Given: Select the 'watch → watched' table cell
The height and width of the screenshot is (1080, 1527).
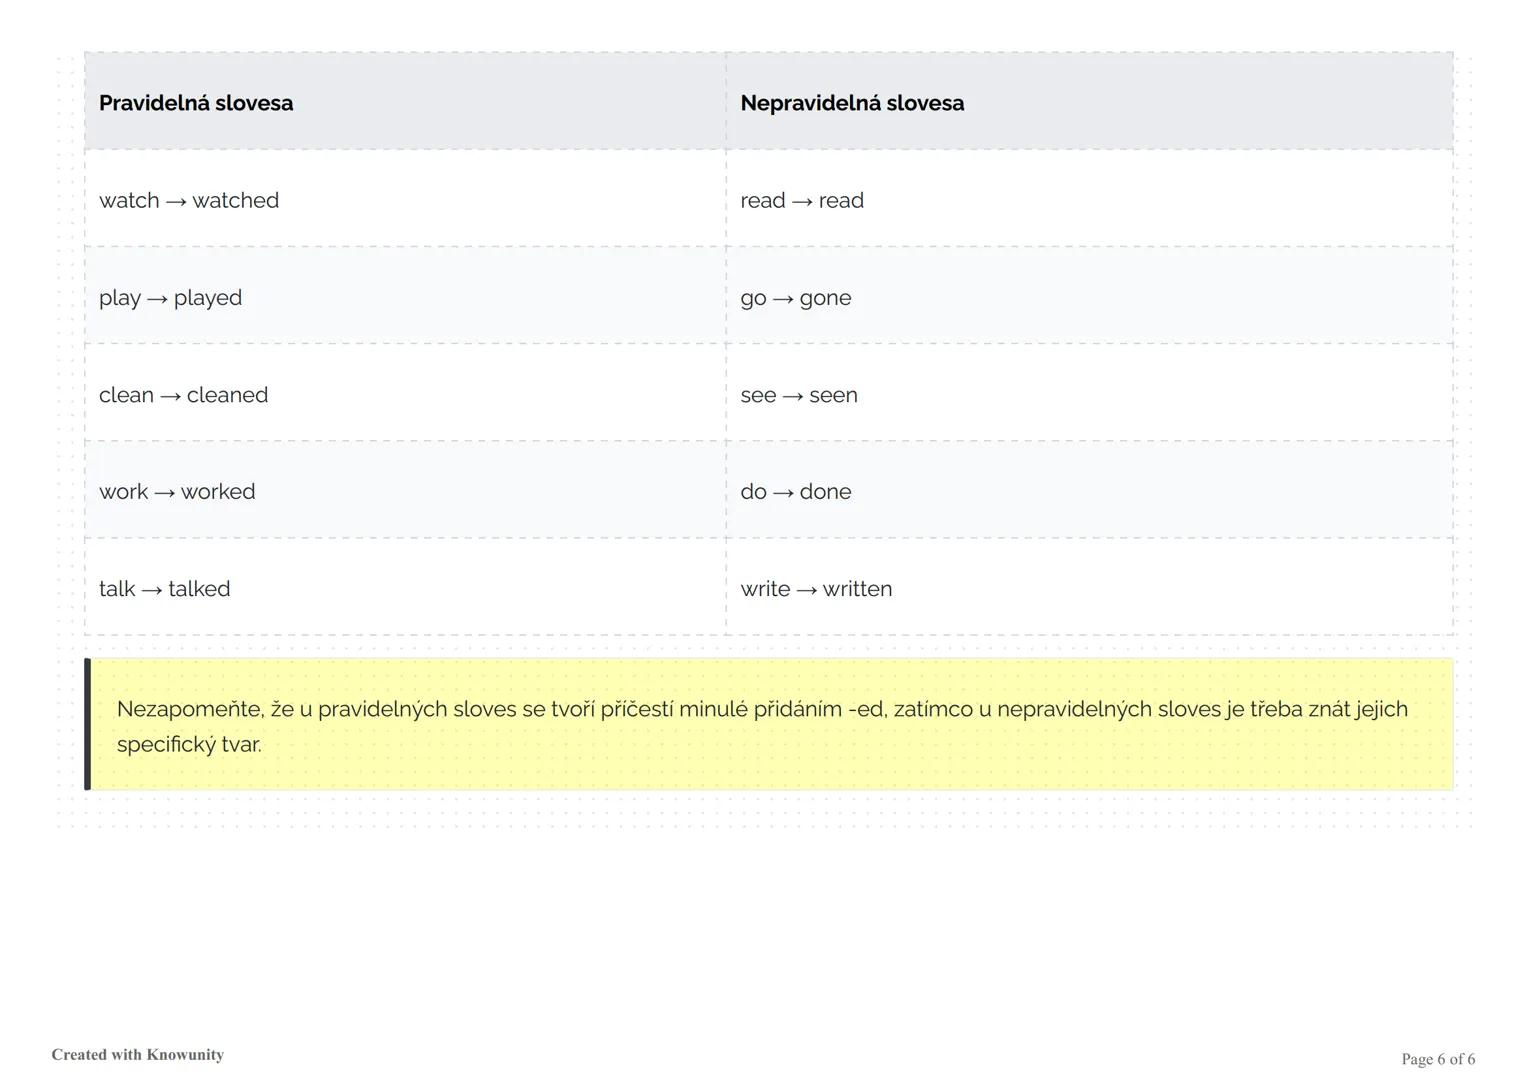Looking at the screenshot, I should coord(189,200).
